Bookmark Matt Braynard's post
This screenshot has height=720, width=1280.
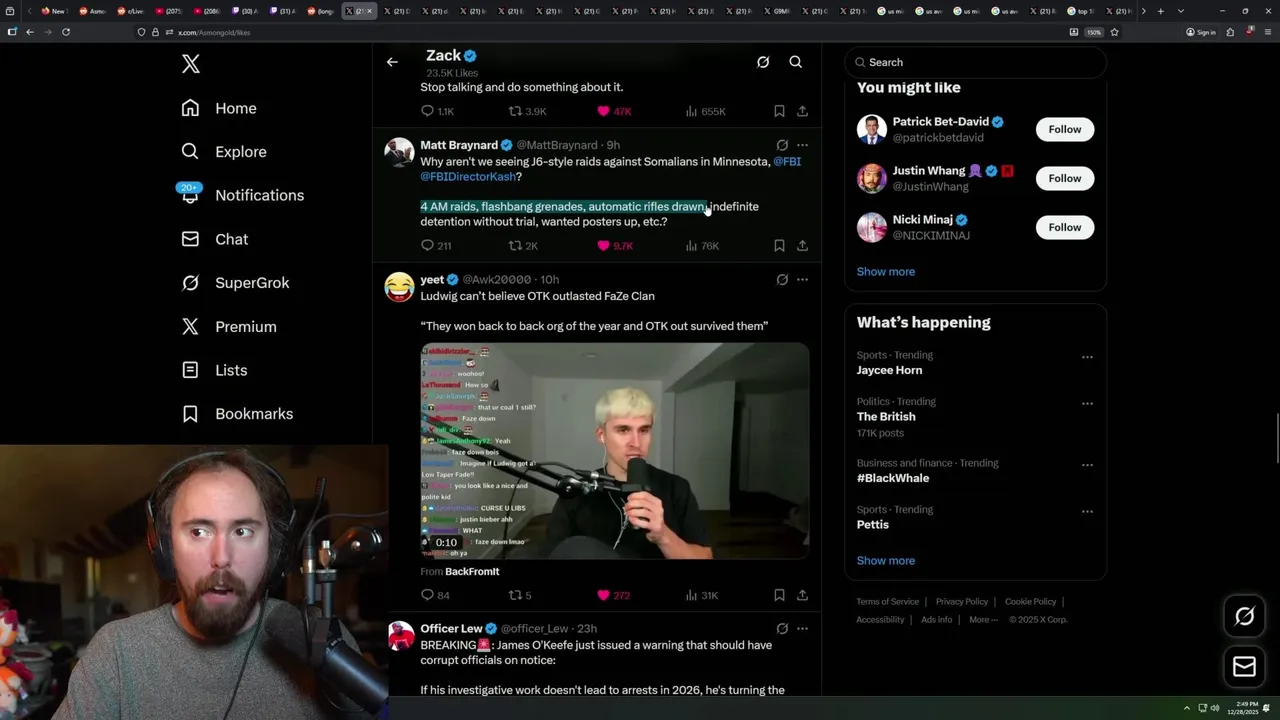[779, 245]
